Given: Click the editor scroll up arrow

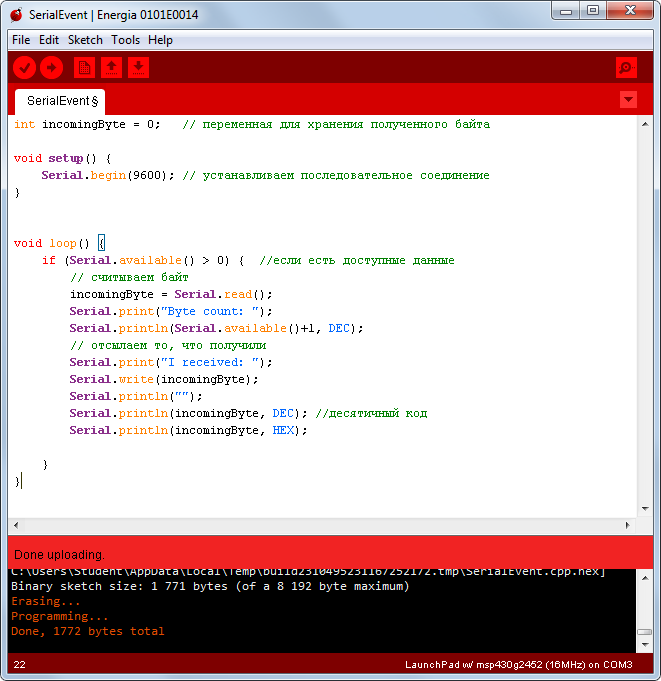Looking at the screenshot, I should point(645,124).
